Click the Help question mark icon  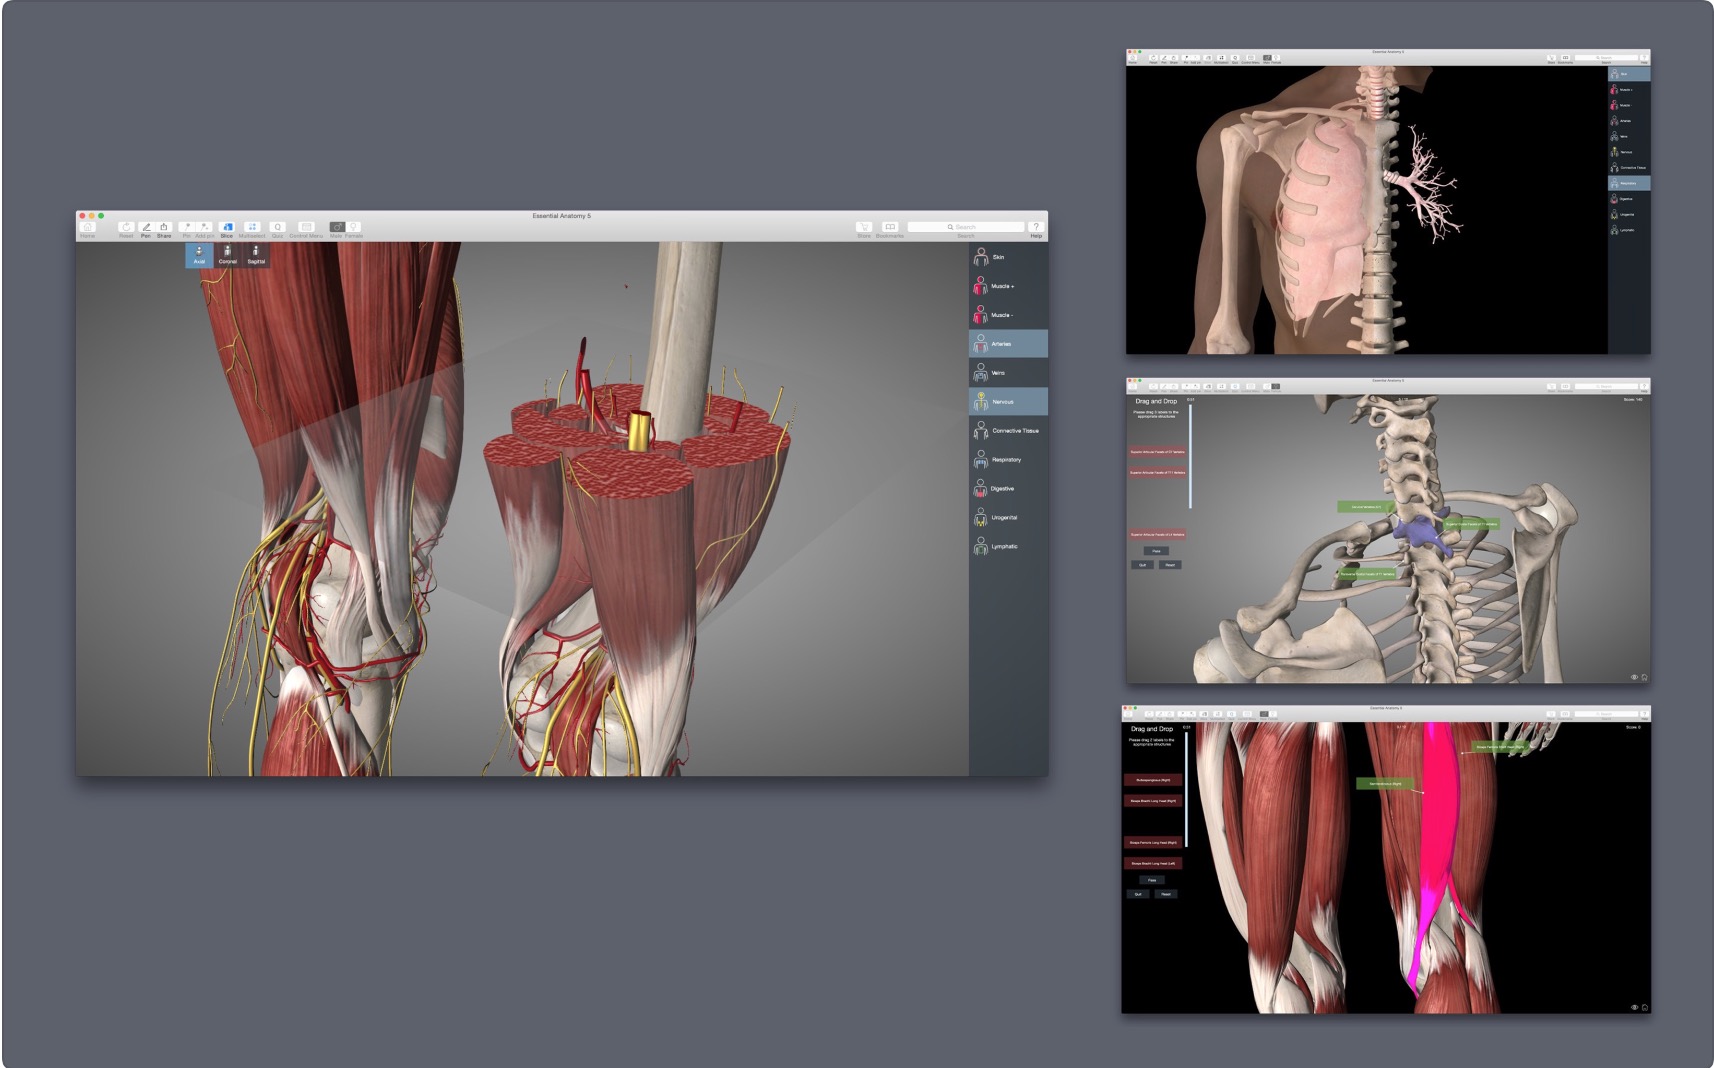tap(1036, 228)
